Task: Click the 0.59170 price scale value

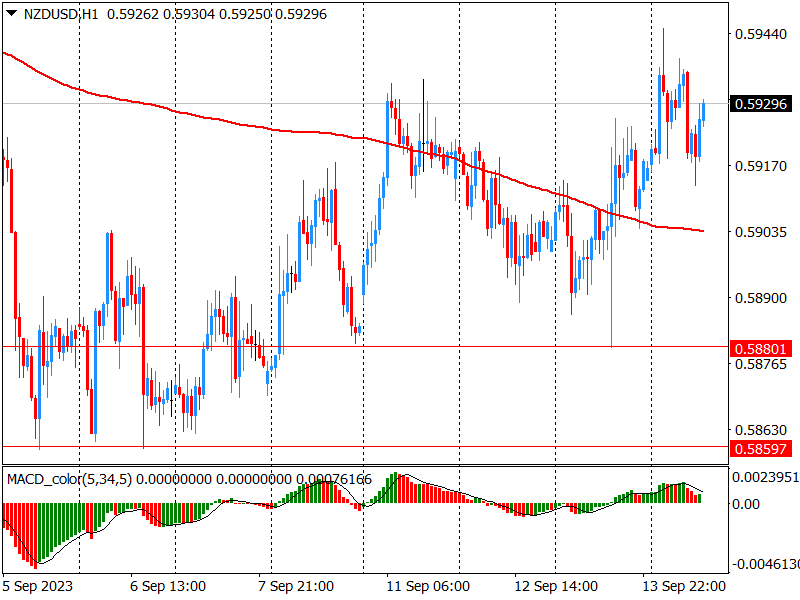Action: [761, 166]
